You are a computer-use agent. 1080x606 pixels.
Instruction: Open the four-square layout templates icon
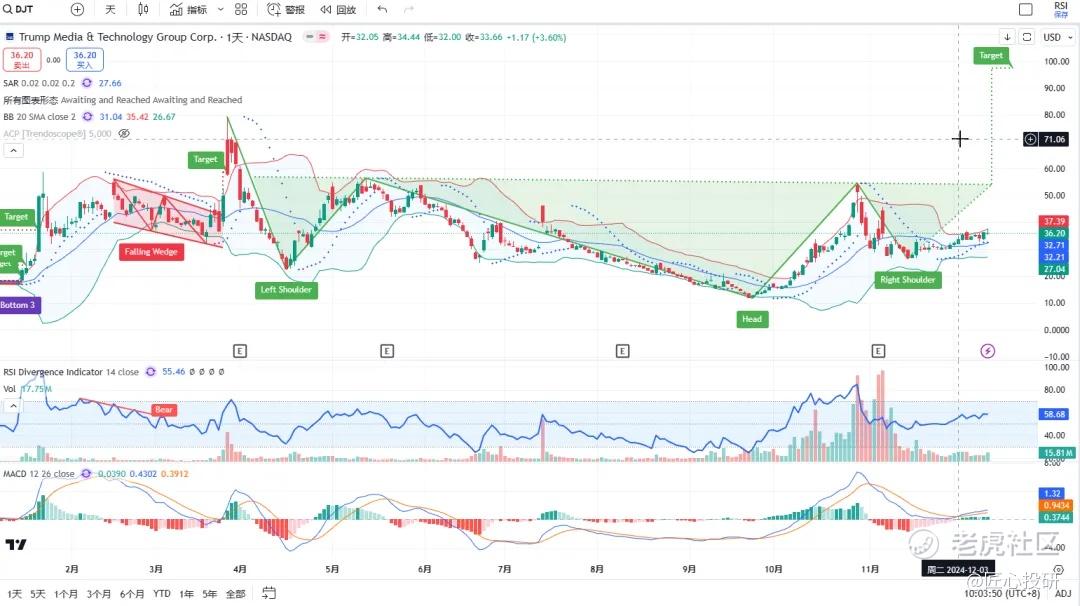[241, 9]
